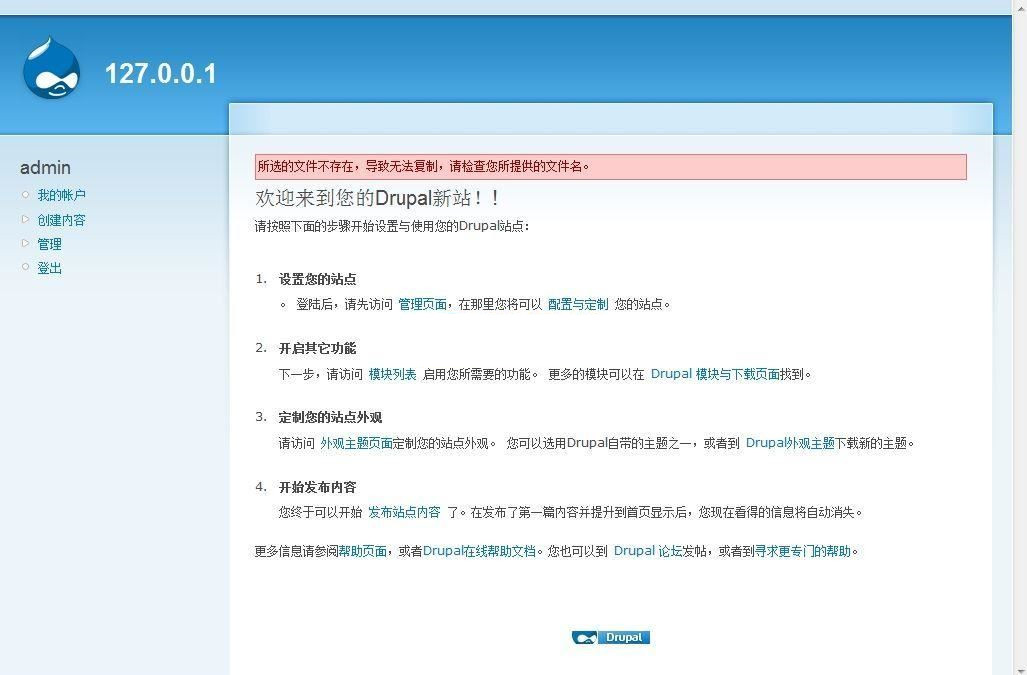Open 我的帐户 from the sidebar
The height and width of the screenshot is (675, 1027).
pos(62,194)
